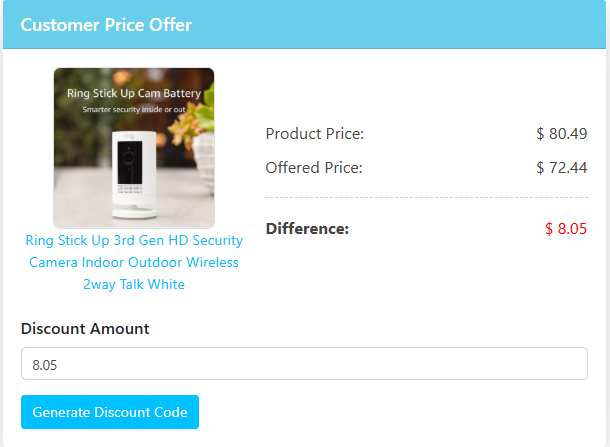Focus the Discount Amount input field
Viewport: 610px width, 447px height.
pyautogui.click(x=304, y=364)
